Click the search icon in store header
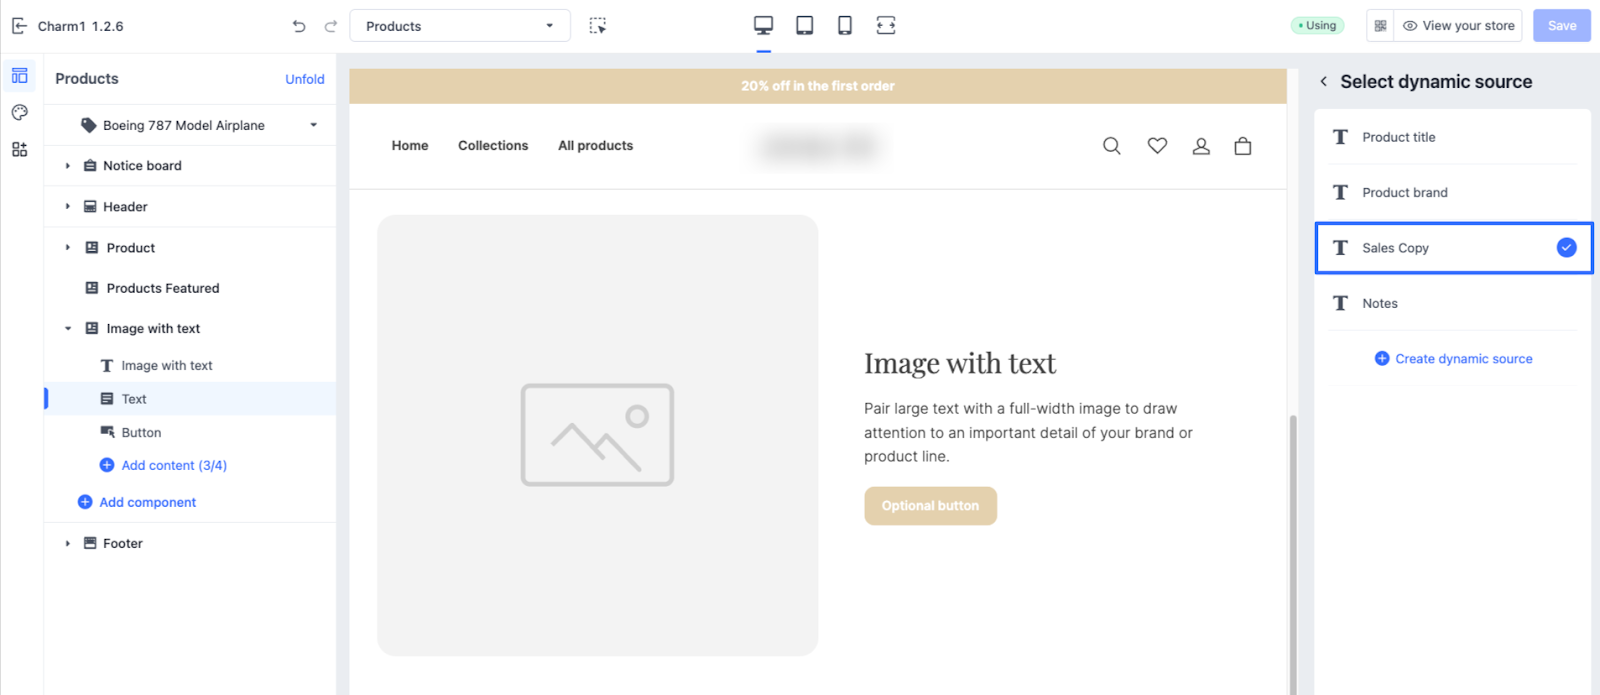The height and width of the screenshot is (695, 1600). click(1111, 146)
